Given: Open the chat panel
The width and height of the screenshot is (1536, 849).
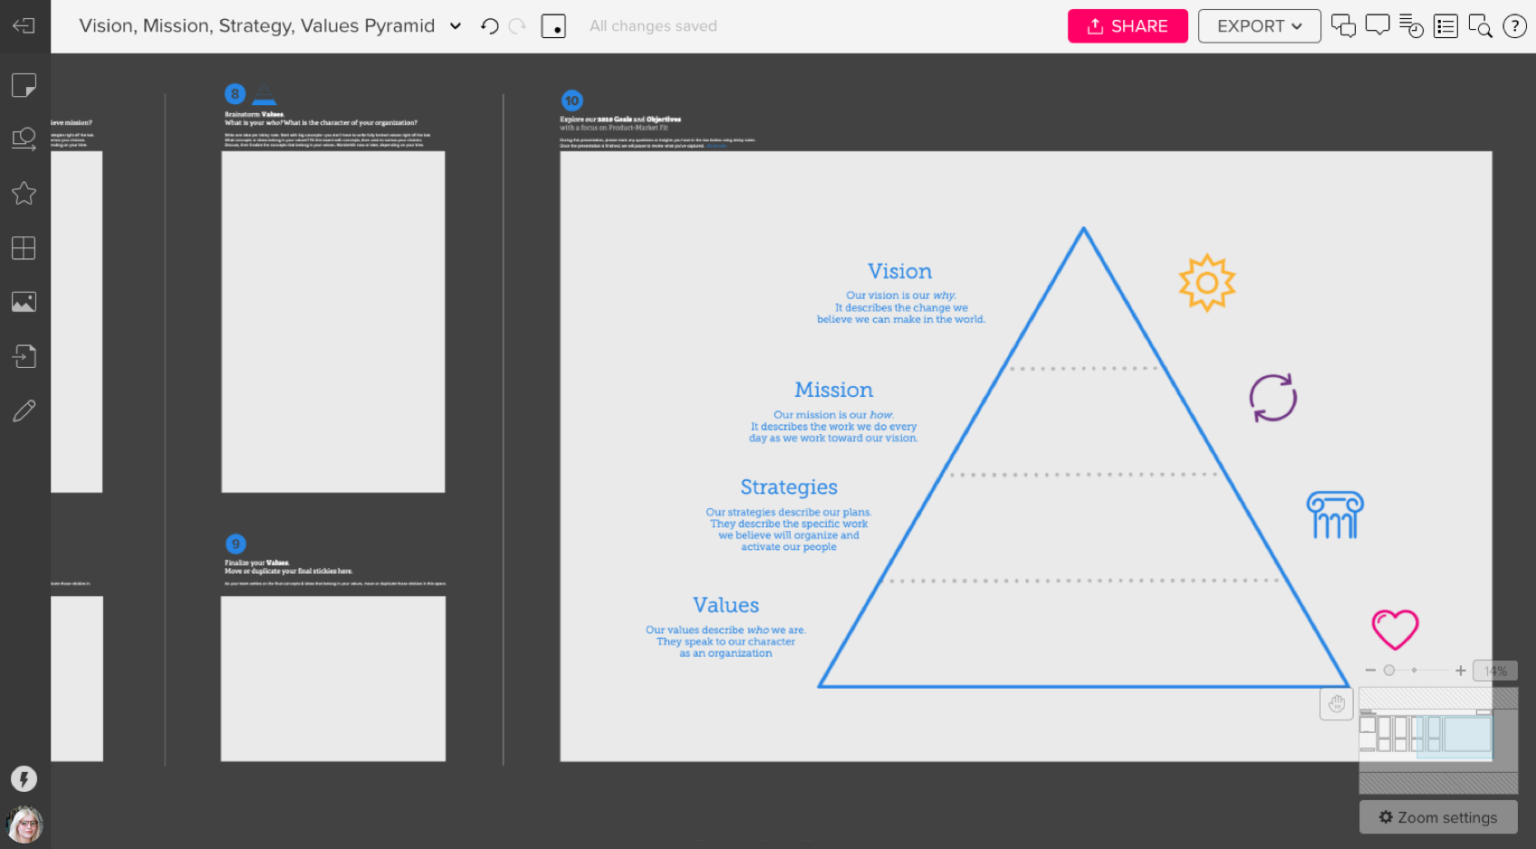Looking at the screenshot, I should coord(1343,25).
